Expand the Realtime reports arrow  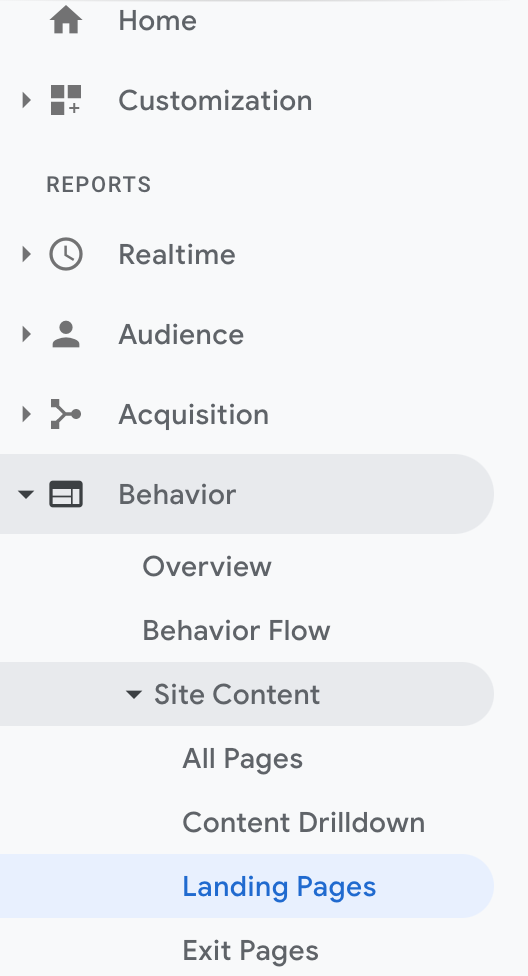26,255
